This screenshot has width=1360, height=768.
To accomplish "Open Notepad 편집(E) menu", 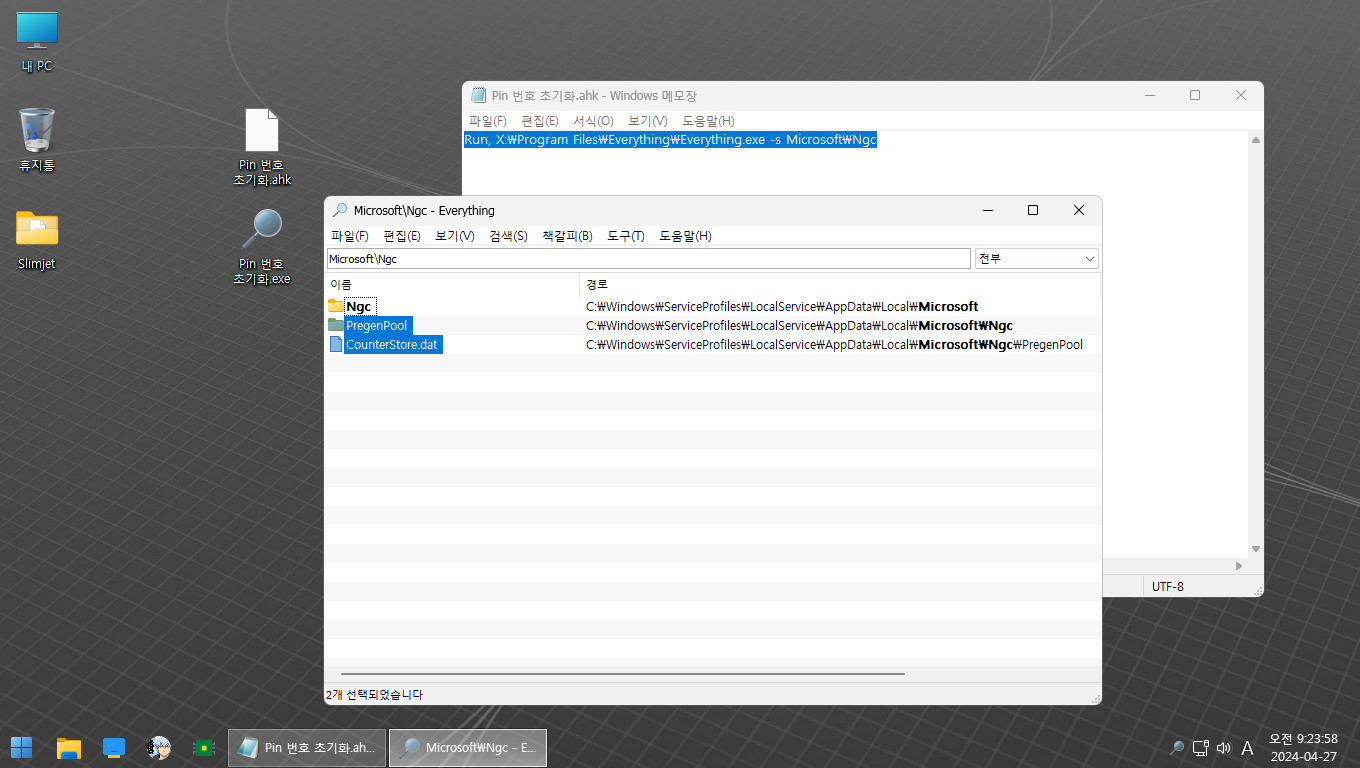I will click(x=540, y=120).
